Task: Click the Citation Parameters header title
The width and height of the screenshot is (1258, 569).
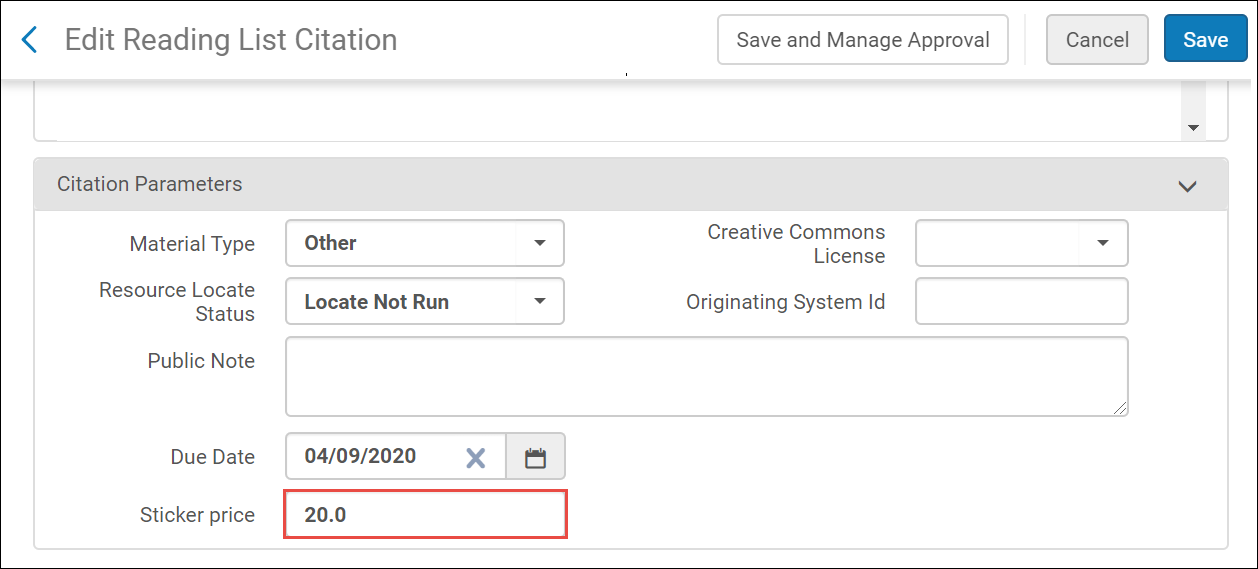Action: [150, 184]
